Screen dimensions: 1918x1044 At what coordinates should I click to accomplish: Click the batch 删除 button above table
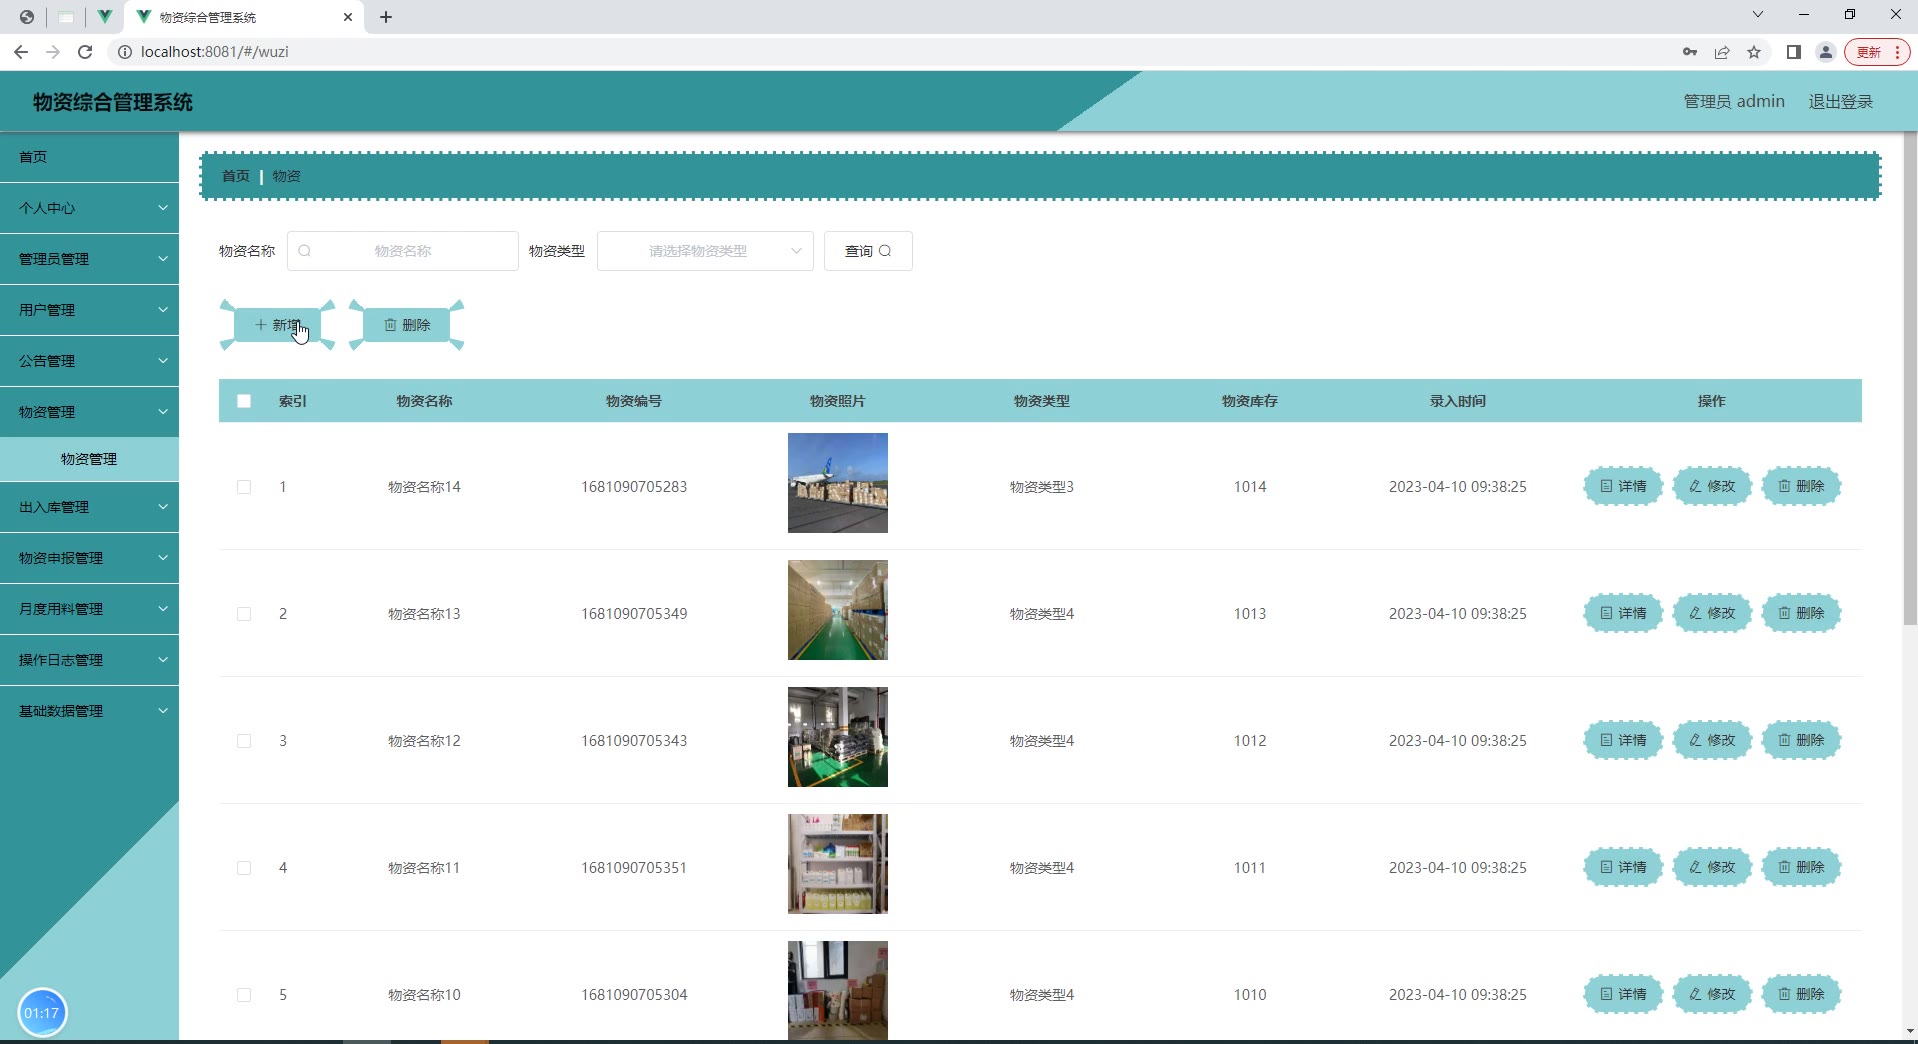pos(406,325)
